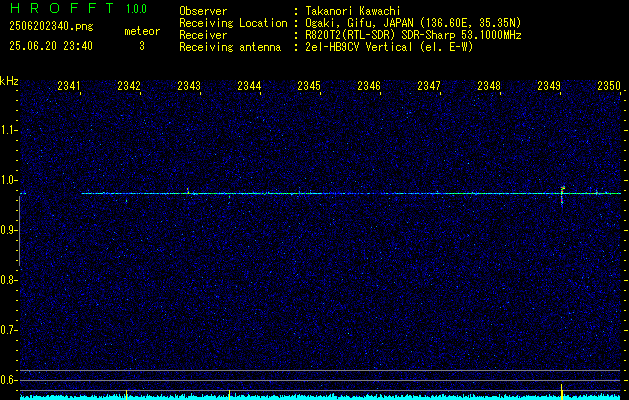Click the yellow detection marker below 2342

tap(126, 394)
